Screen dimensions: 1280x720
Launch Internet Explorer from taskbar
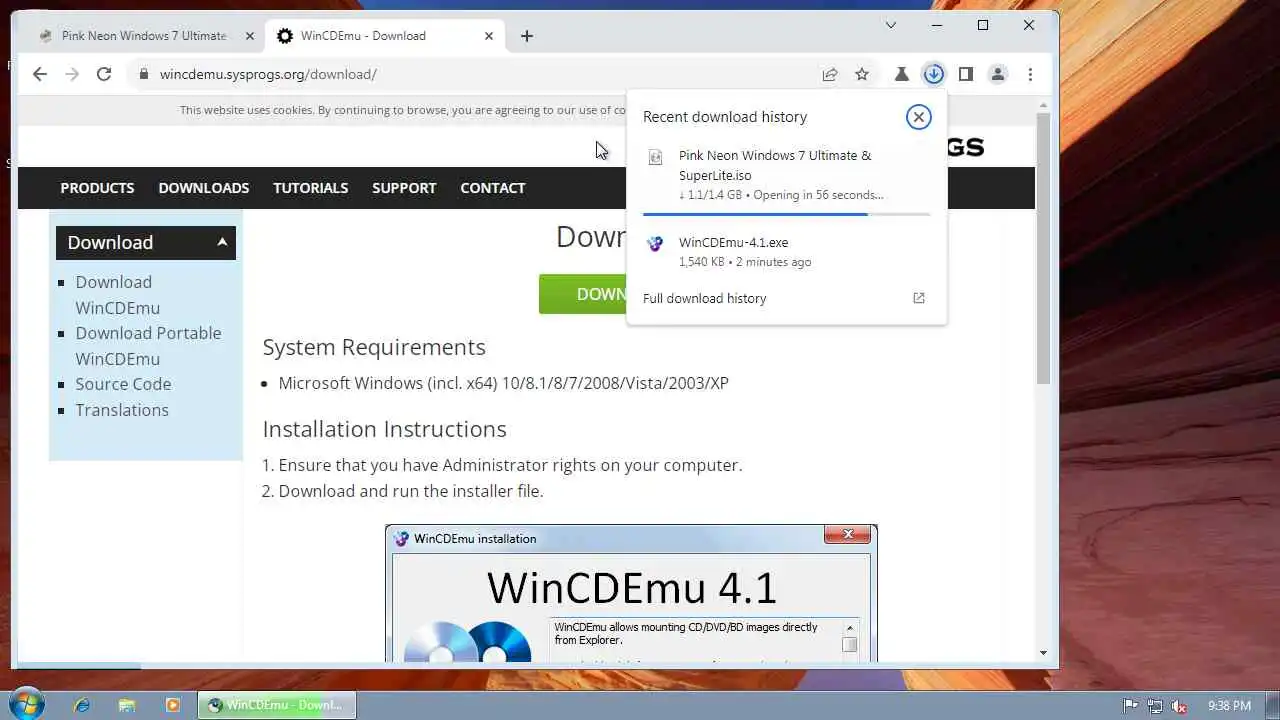coord(82,705)
